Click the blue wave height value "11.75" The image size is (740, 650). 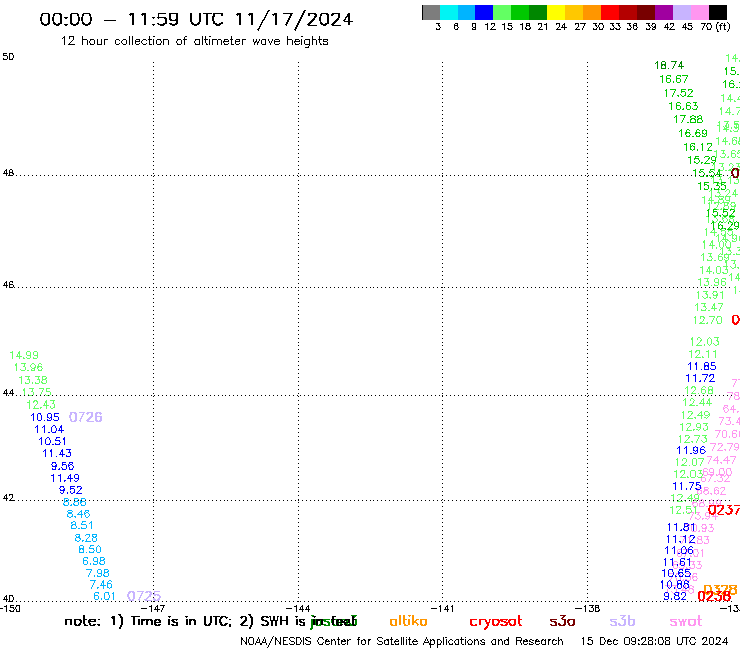[687, 487]
